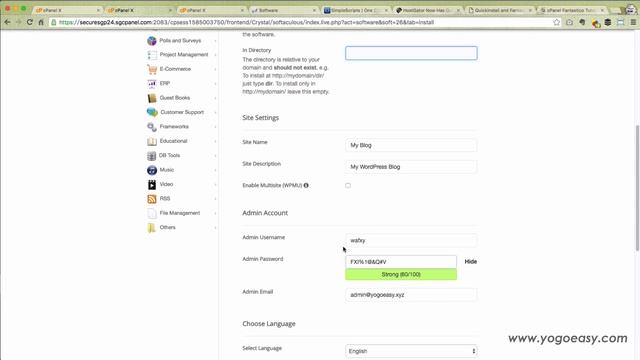Viewport: 640px width, 360px height.
Task: Reload the page with the refresh icon
Action: (30, 22)
